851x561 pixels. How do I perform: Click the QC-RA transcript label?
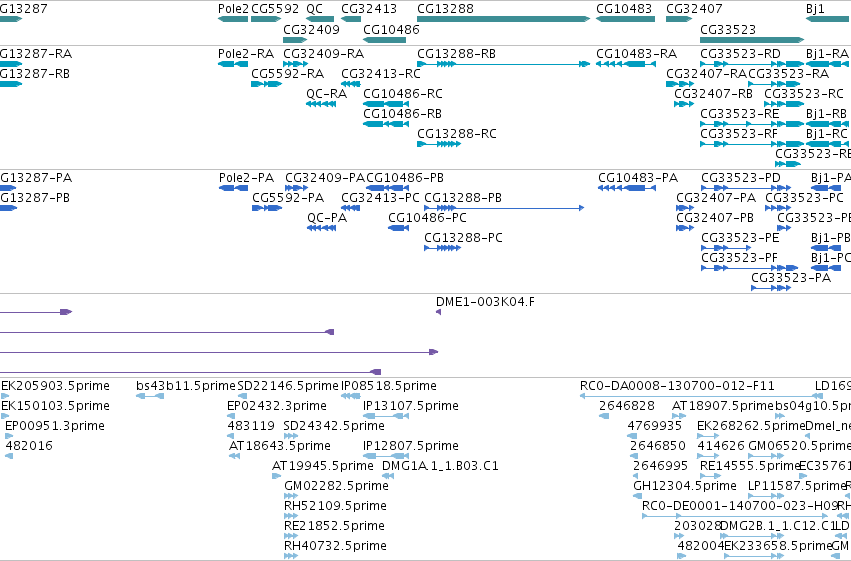(327, 94)
